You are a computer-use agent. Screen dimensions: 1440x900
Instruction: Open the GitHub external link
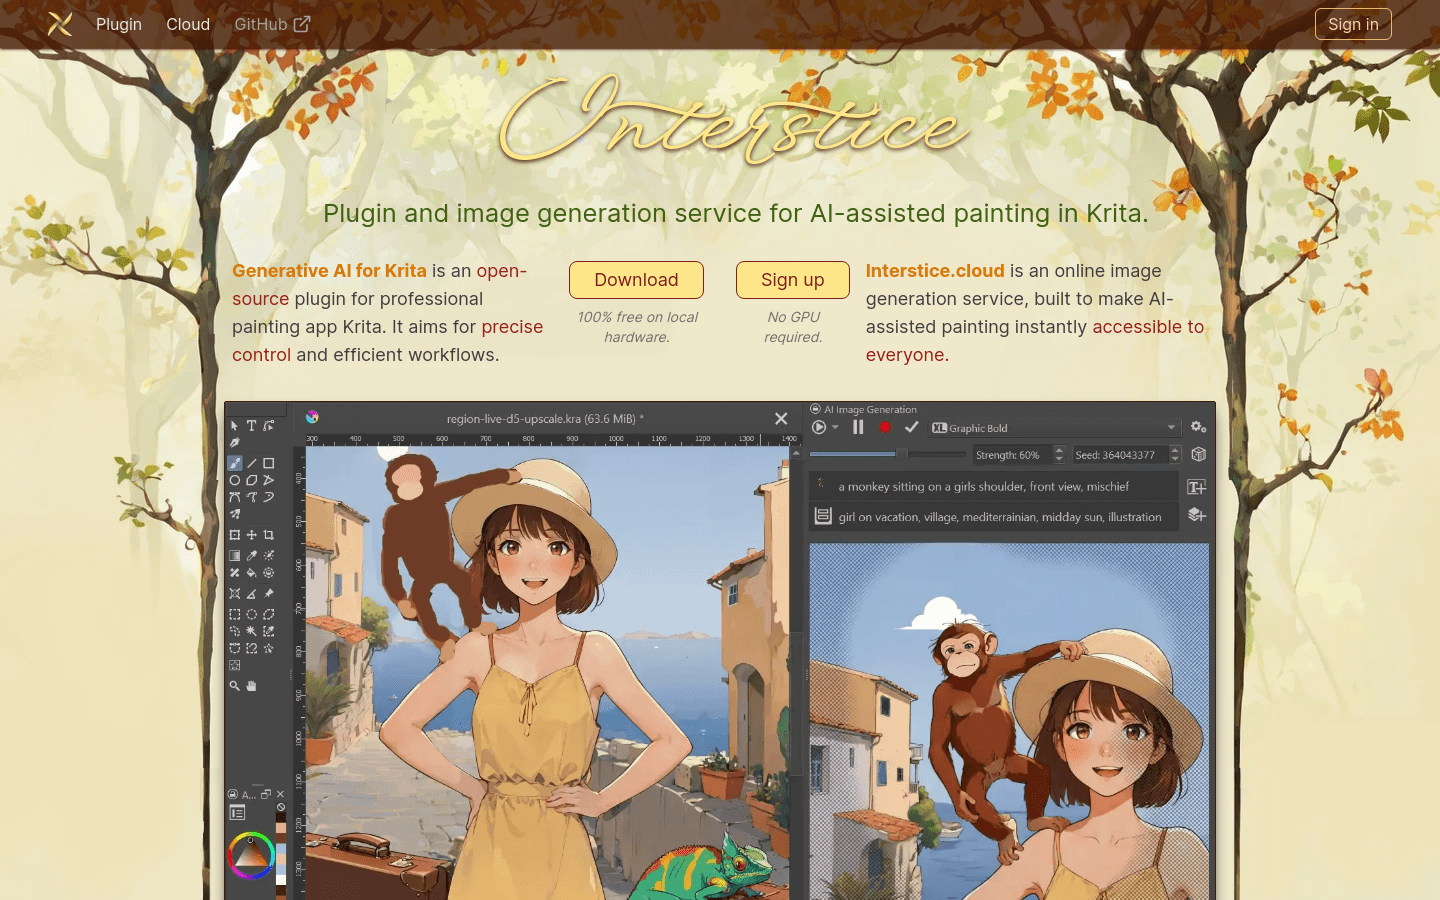(x=272, y=24)
